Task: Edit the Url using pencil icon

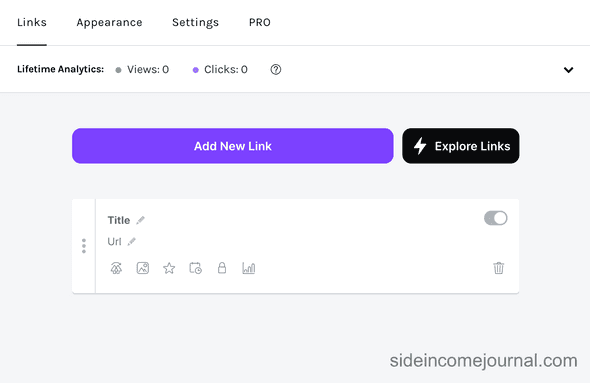Action: click(131, 242)
